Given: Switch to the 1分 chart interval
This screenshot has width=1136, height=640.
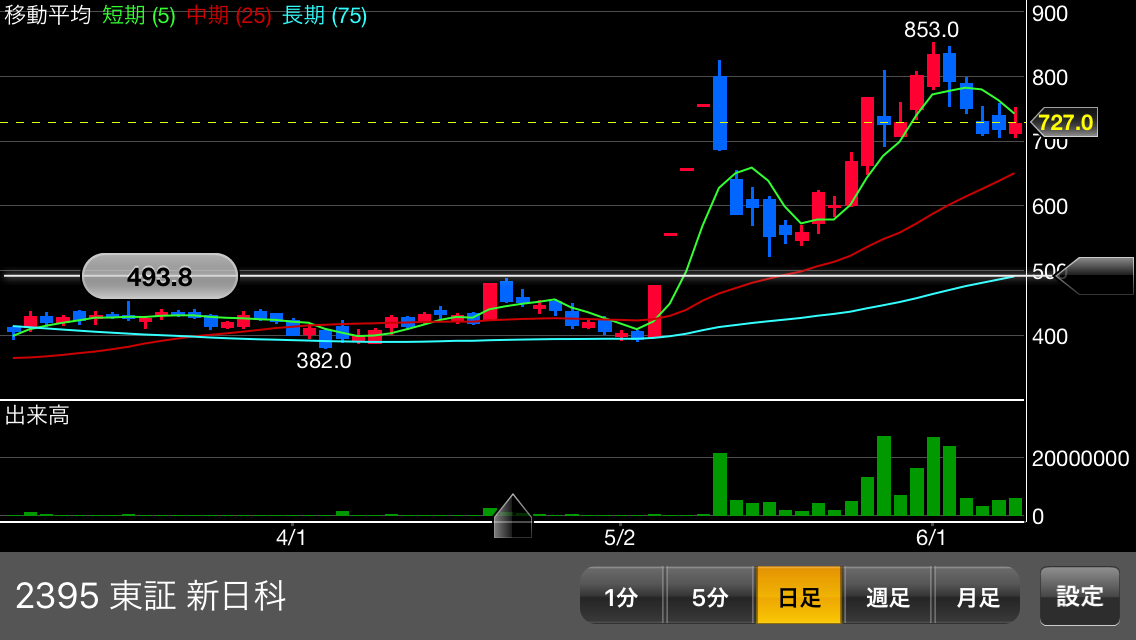Looking at the screenshot, I should (621, 596).
